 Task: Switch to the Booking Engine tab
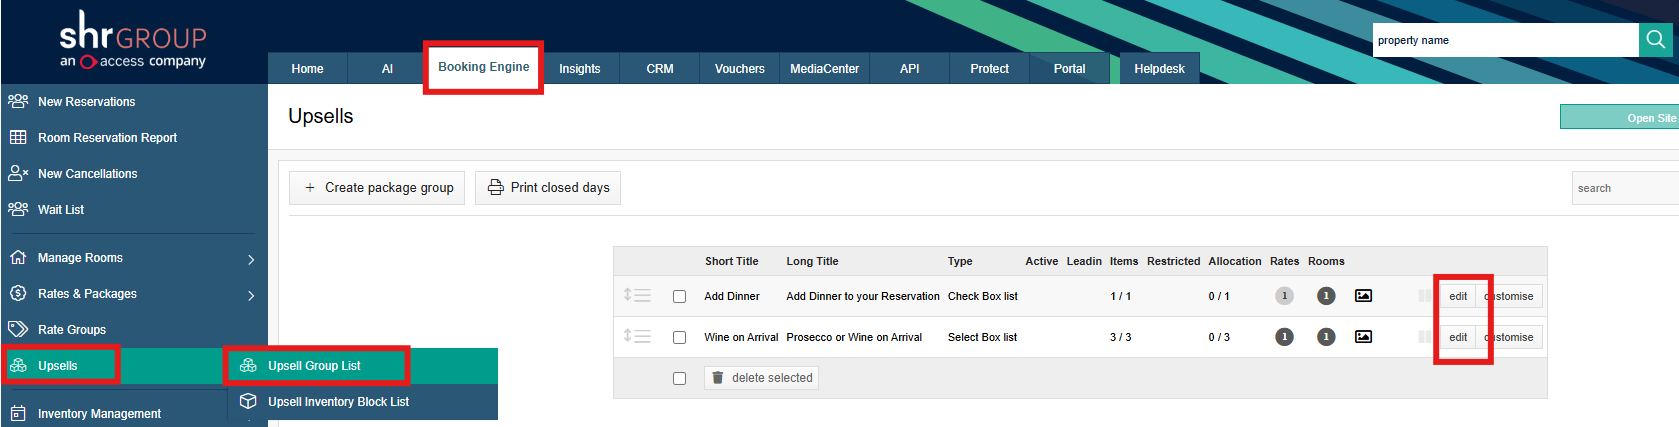[484, 67]
